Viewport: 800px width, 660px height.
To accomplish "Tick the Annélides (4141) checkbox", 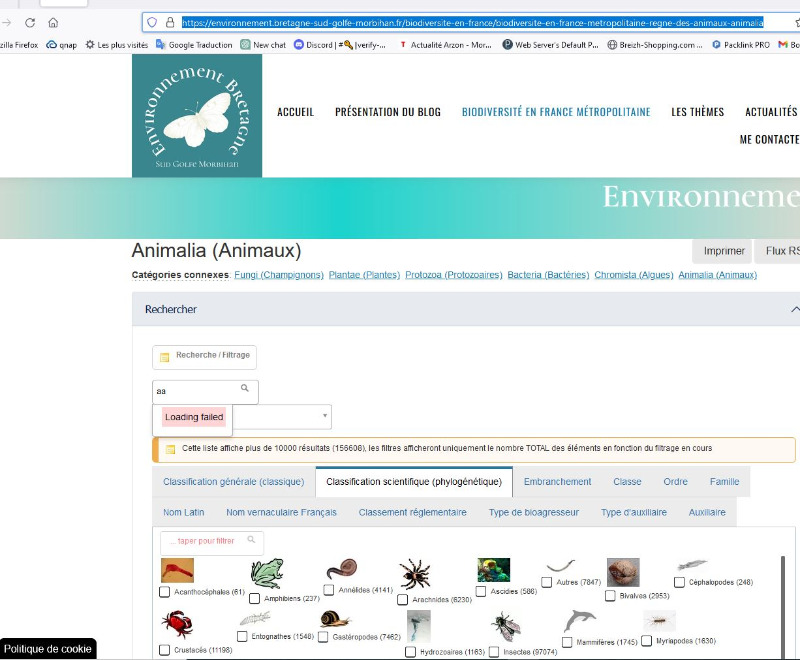I will click(x=329, y=590).
